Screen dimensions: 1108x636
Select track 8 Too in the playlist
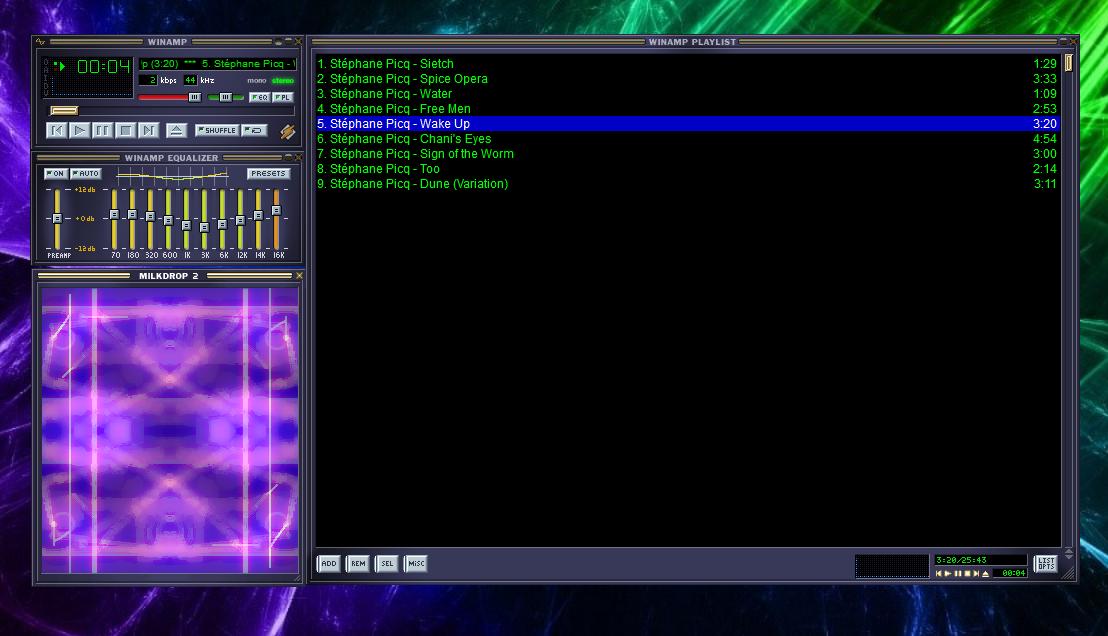point(687,168)
